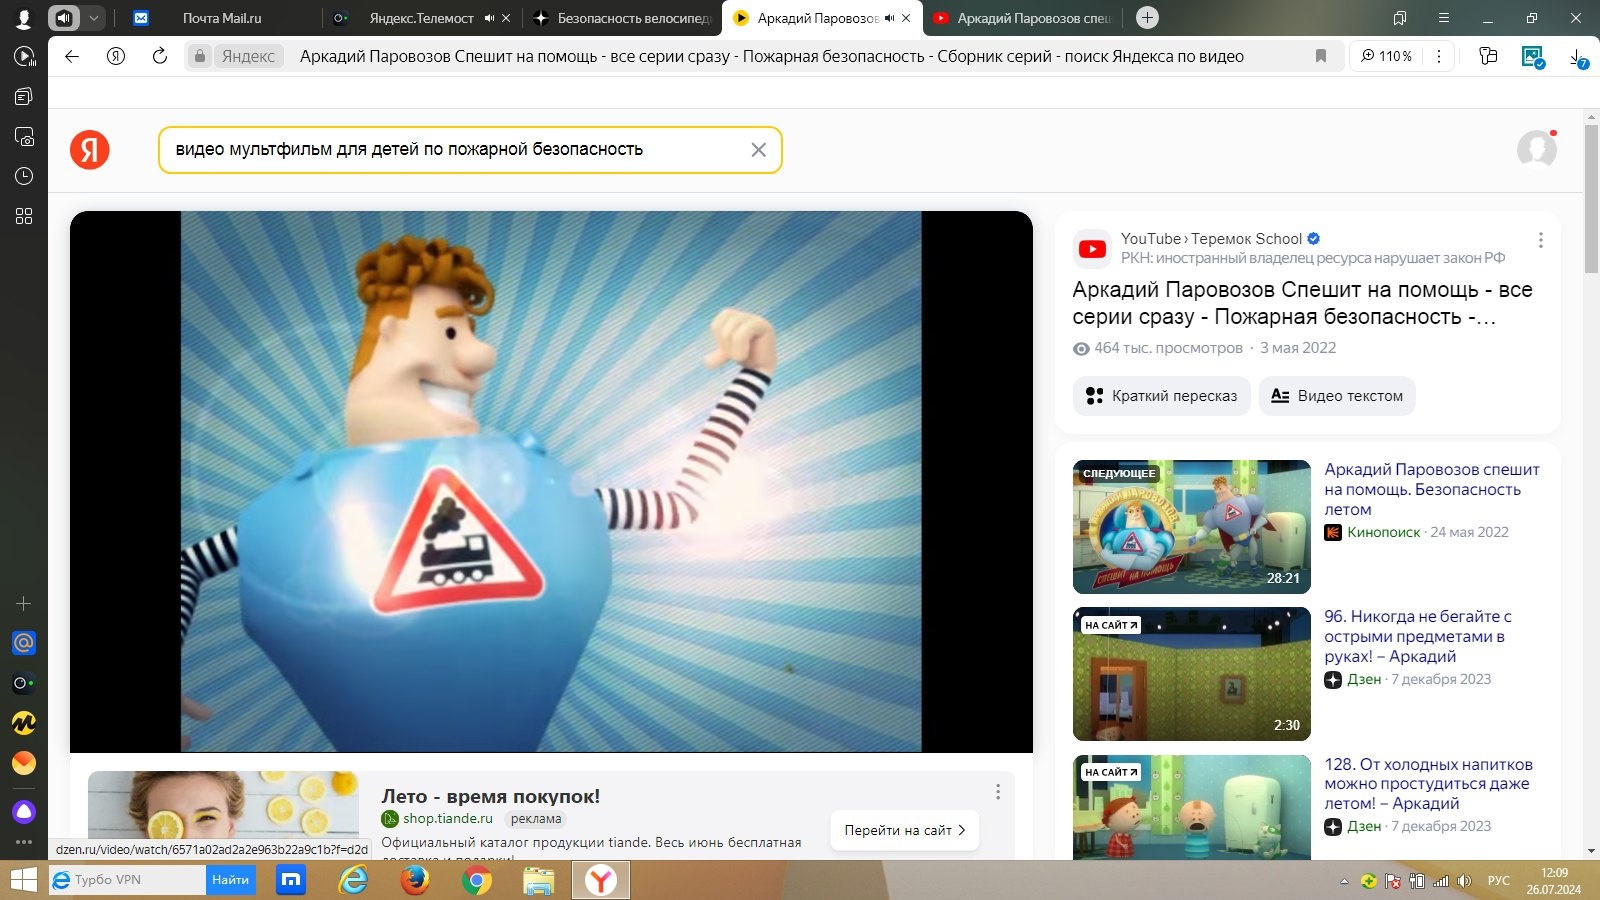Open the browser hamburger menu

(1444, 17)
